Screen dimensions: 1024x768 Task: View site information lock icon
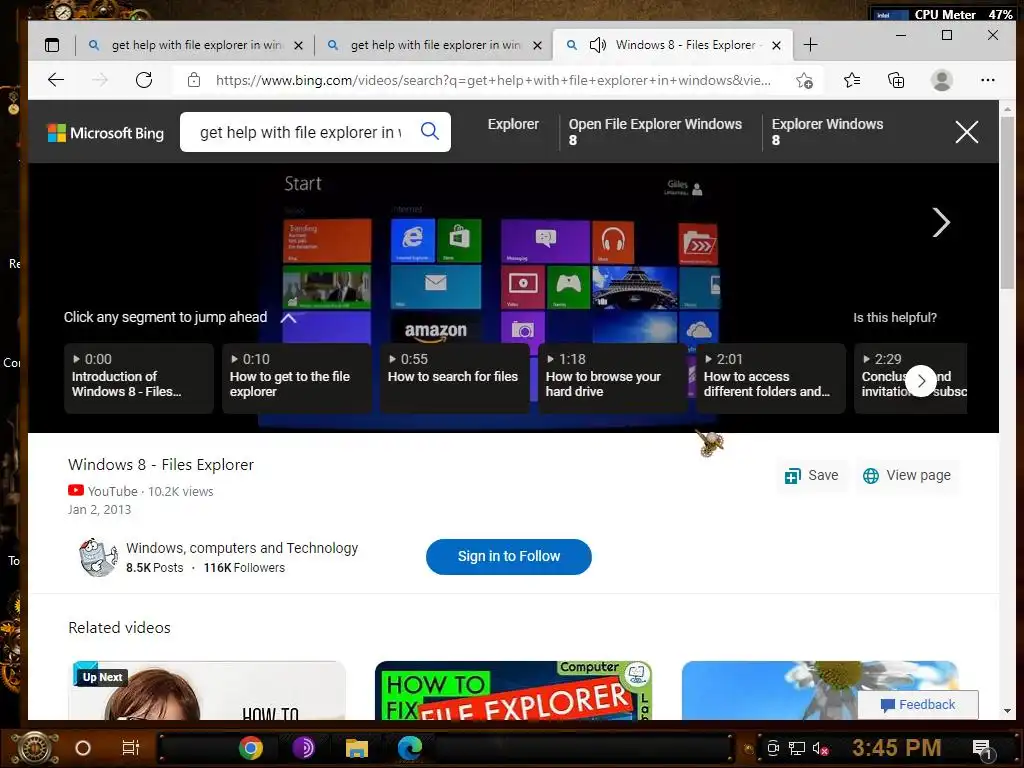click(194, 80)
